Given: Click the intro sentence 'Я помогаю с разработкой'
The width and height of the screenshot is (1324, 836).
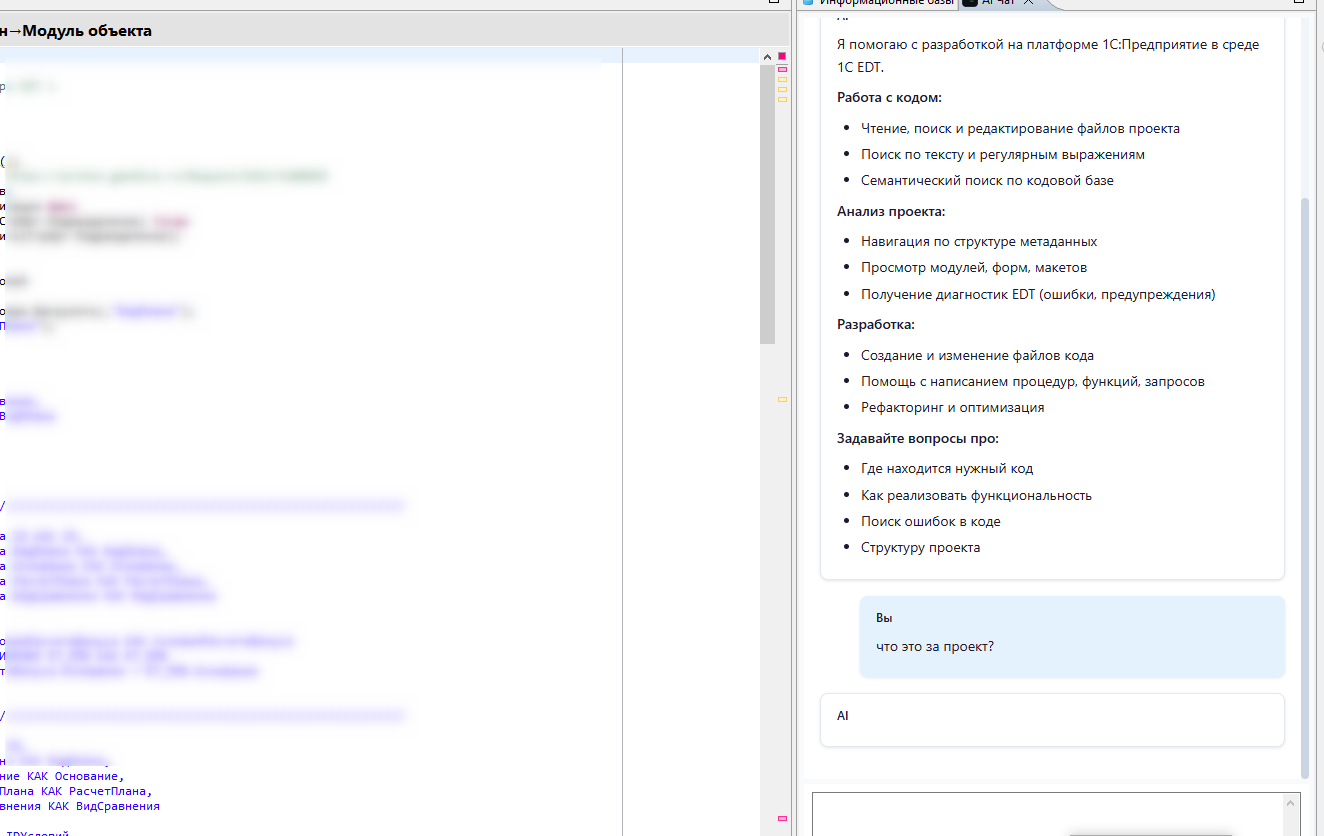Looking at the screenshot, I should (x=1048, y=56).
